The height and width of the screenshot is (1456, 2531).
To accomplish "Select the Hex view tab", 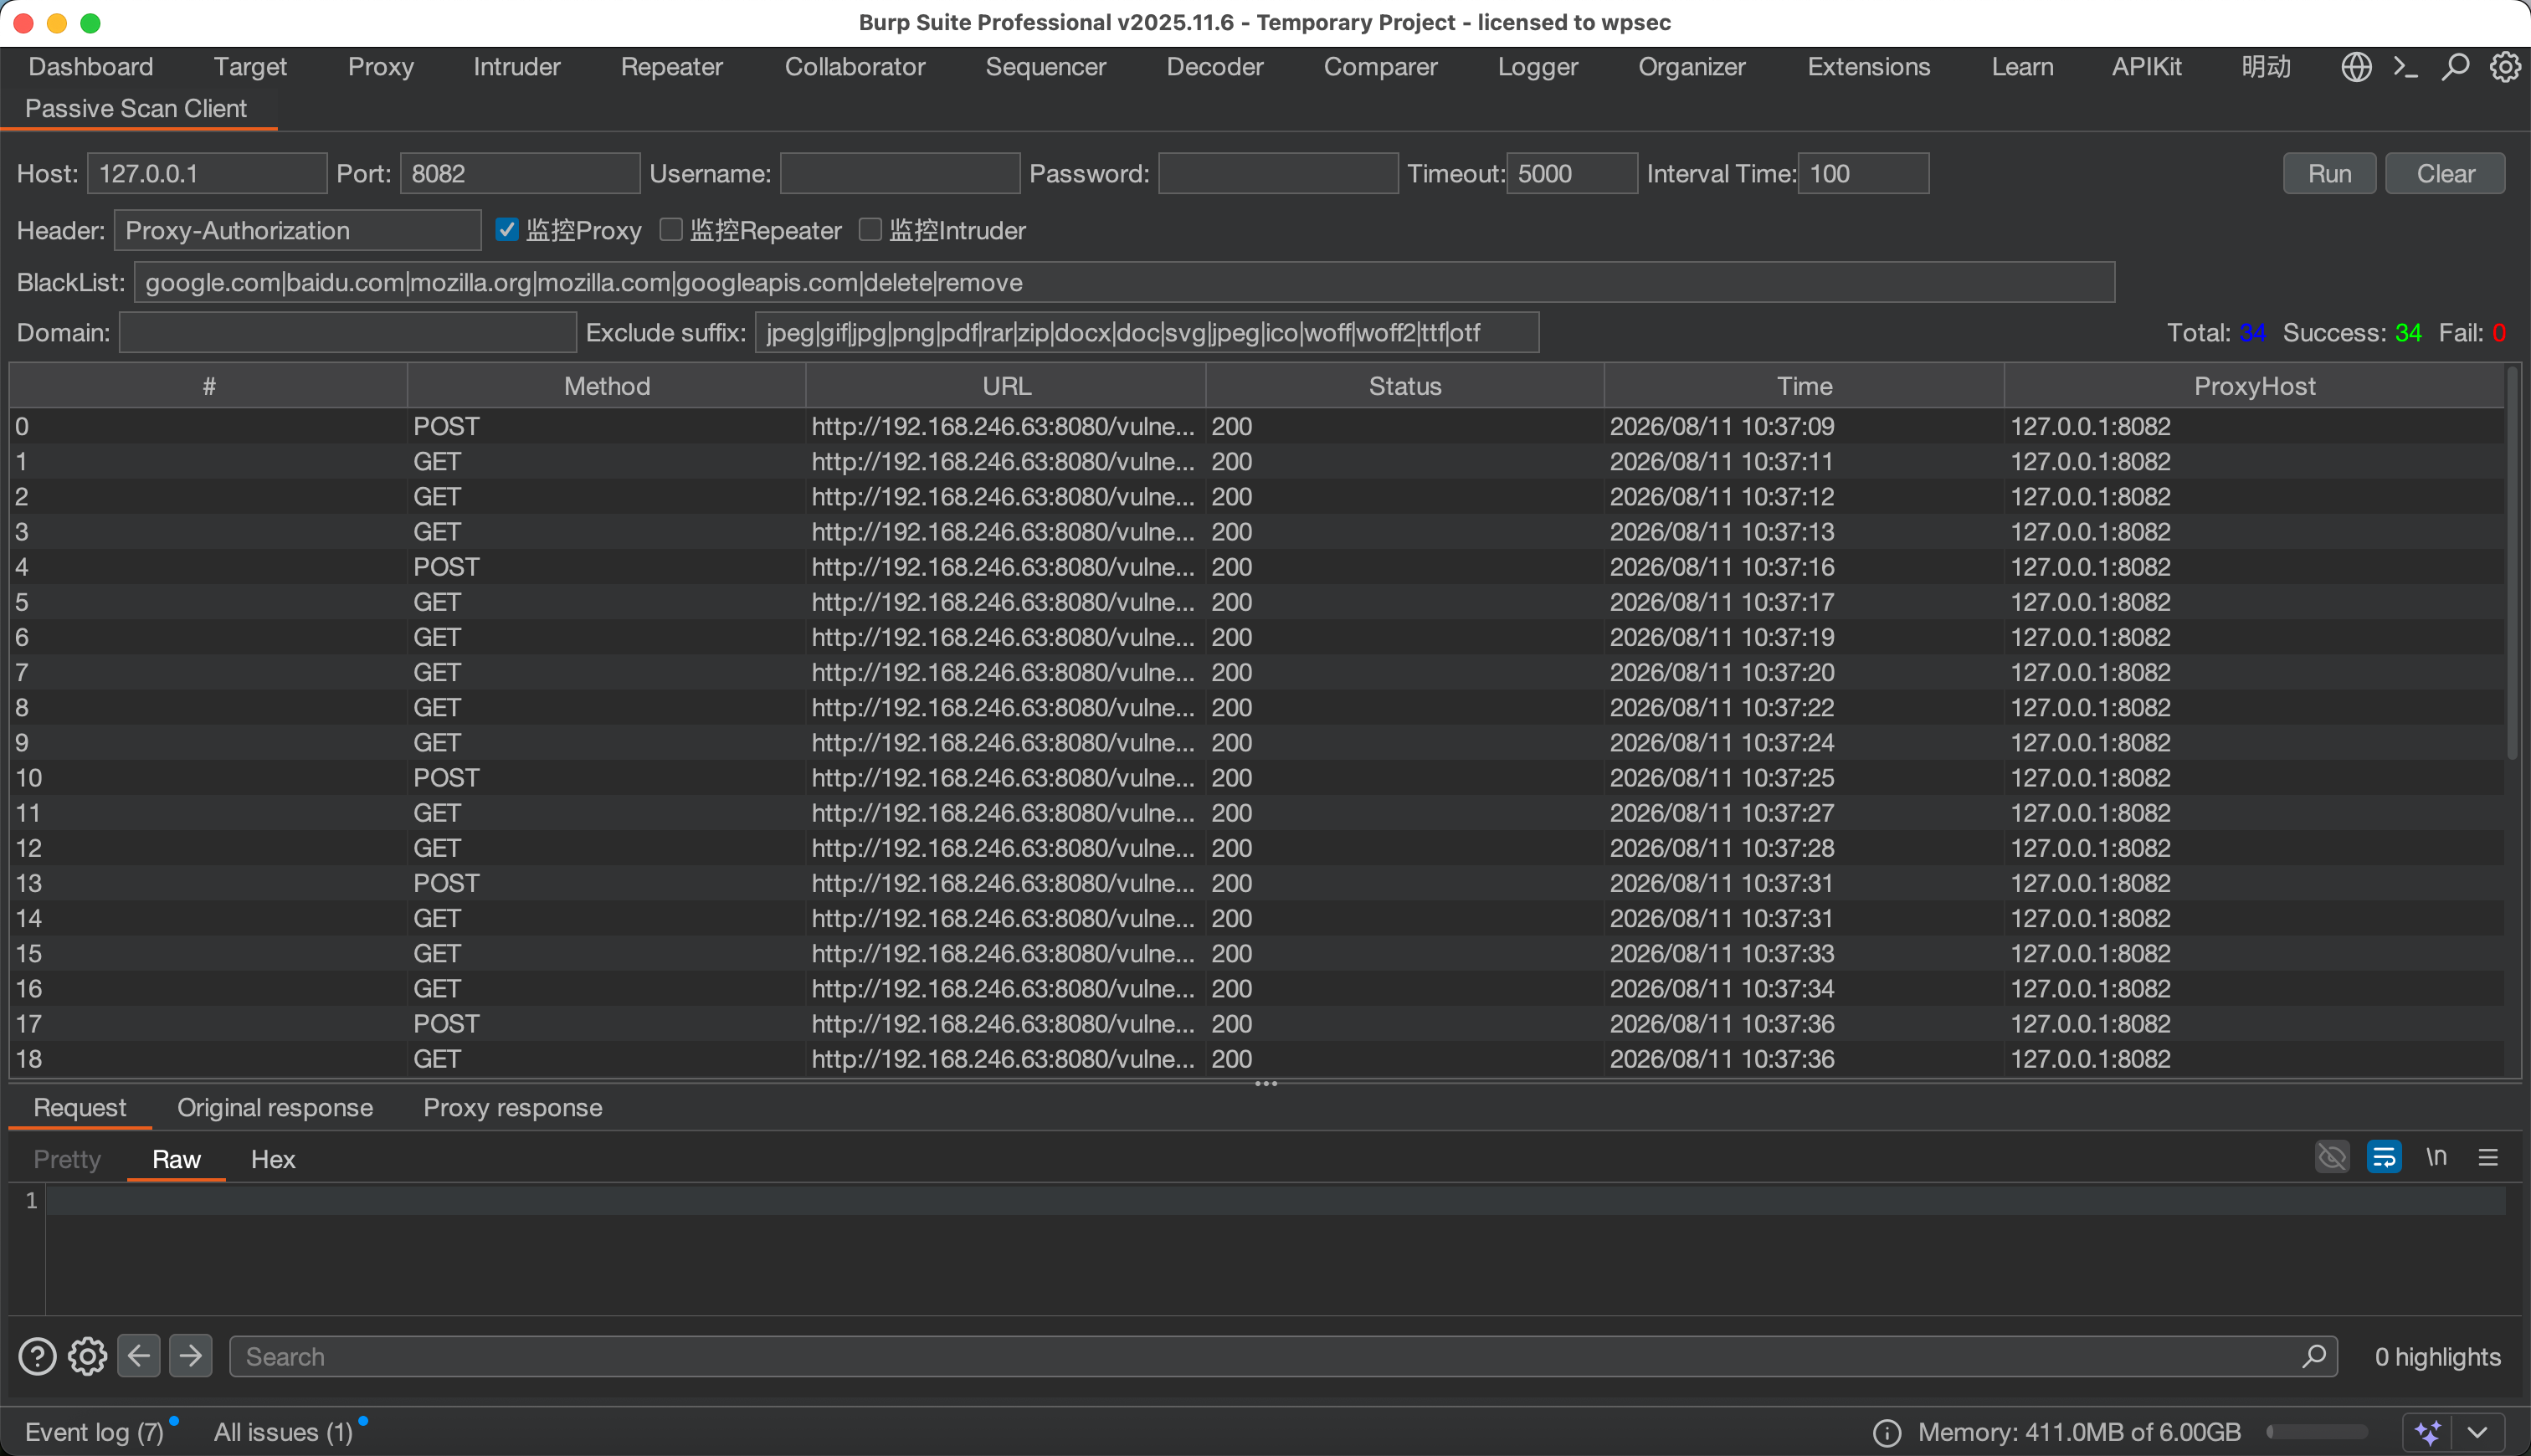I will point(273,1159).
